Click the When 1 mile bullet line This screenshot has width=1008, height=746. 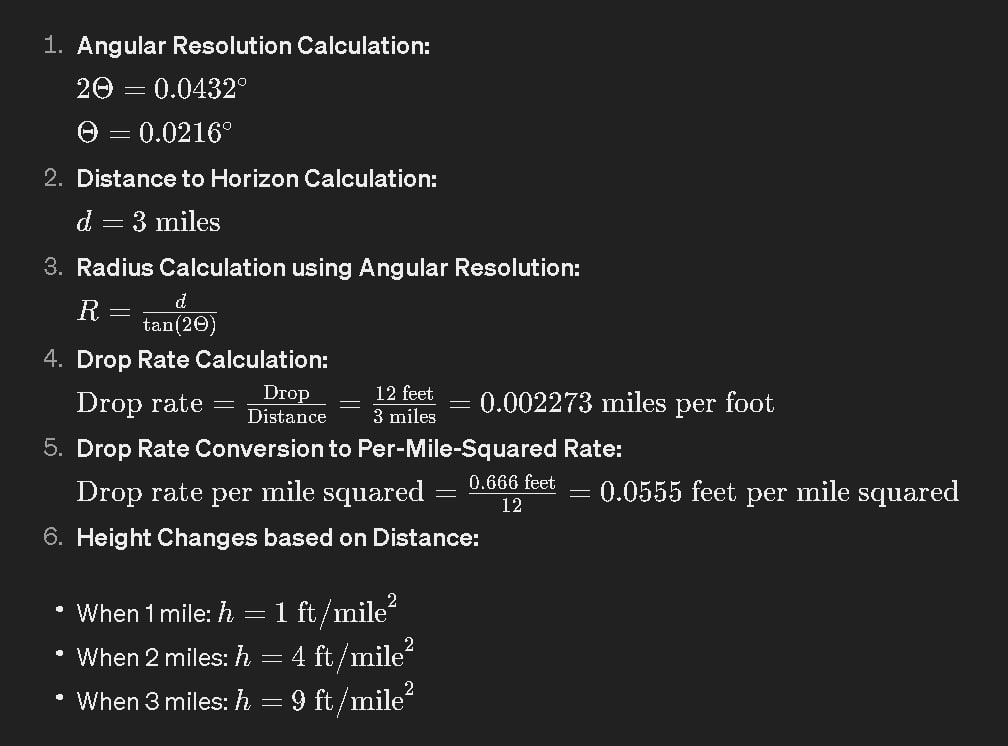tap(237, 611)
